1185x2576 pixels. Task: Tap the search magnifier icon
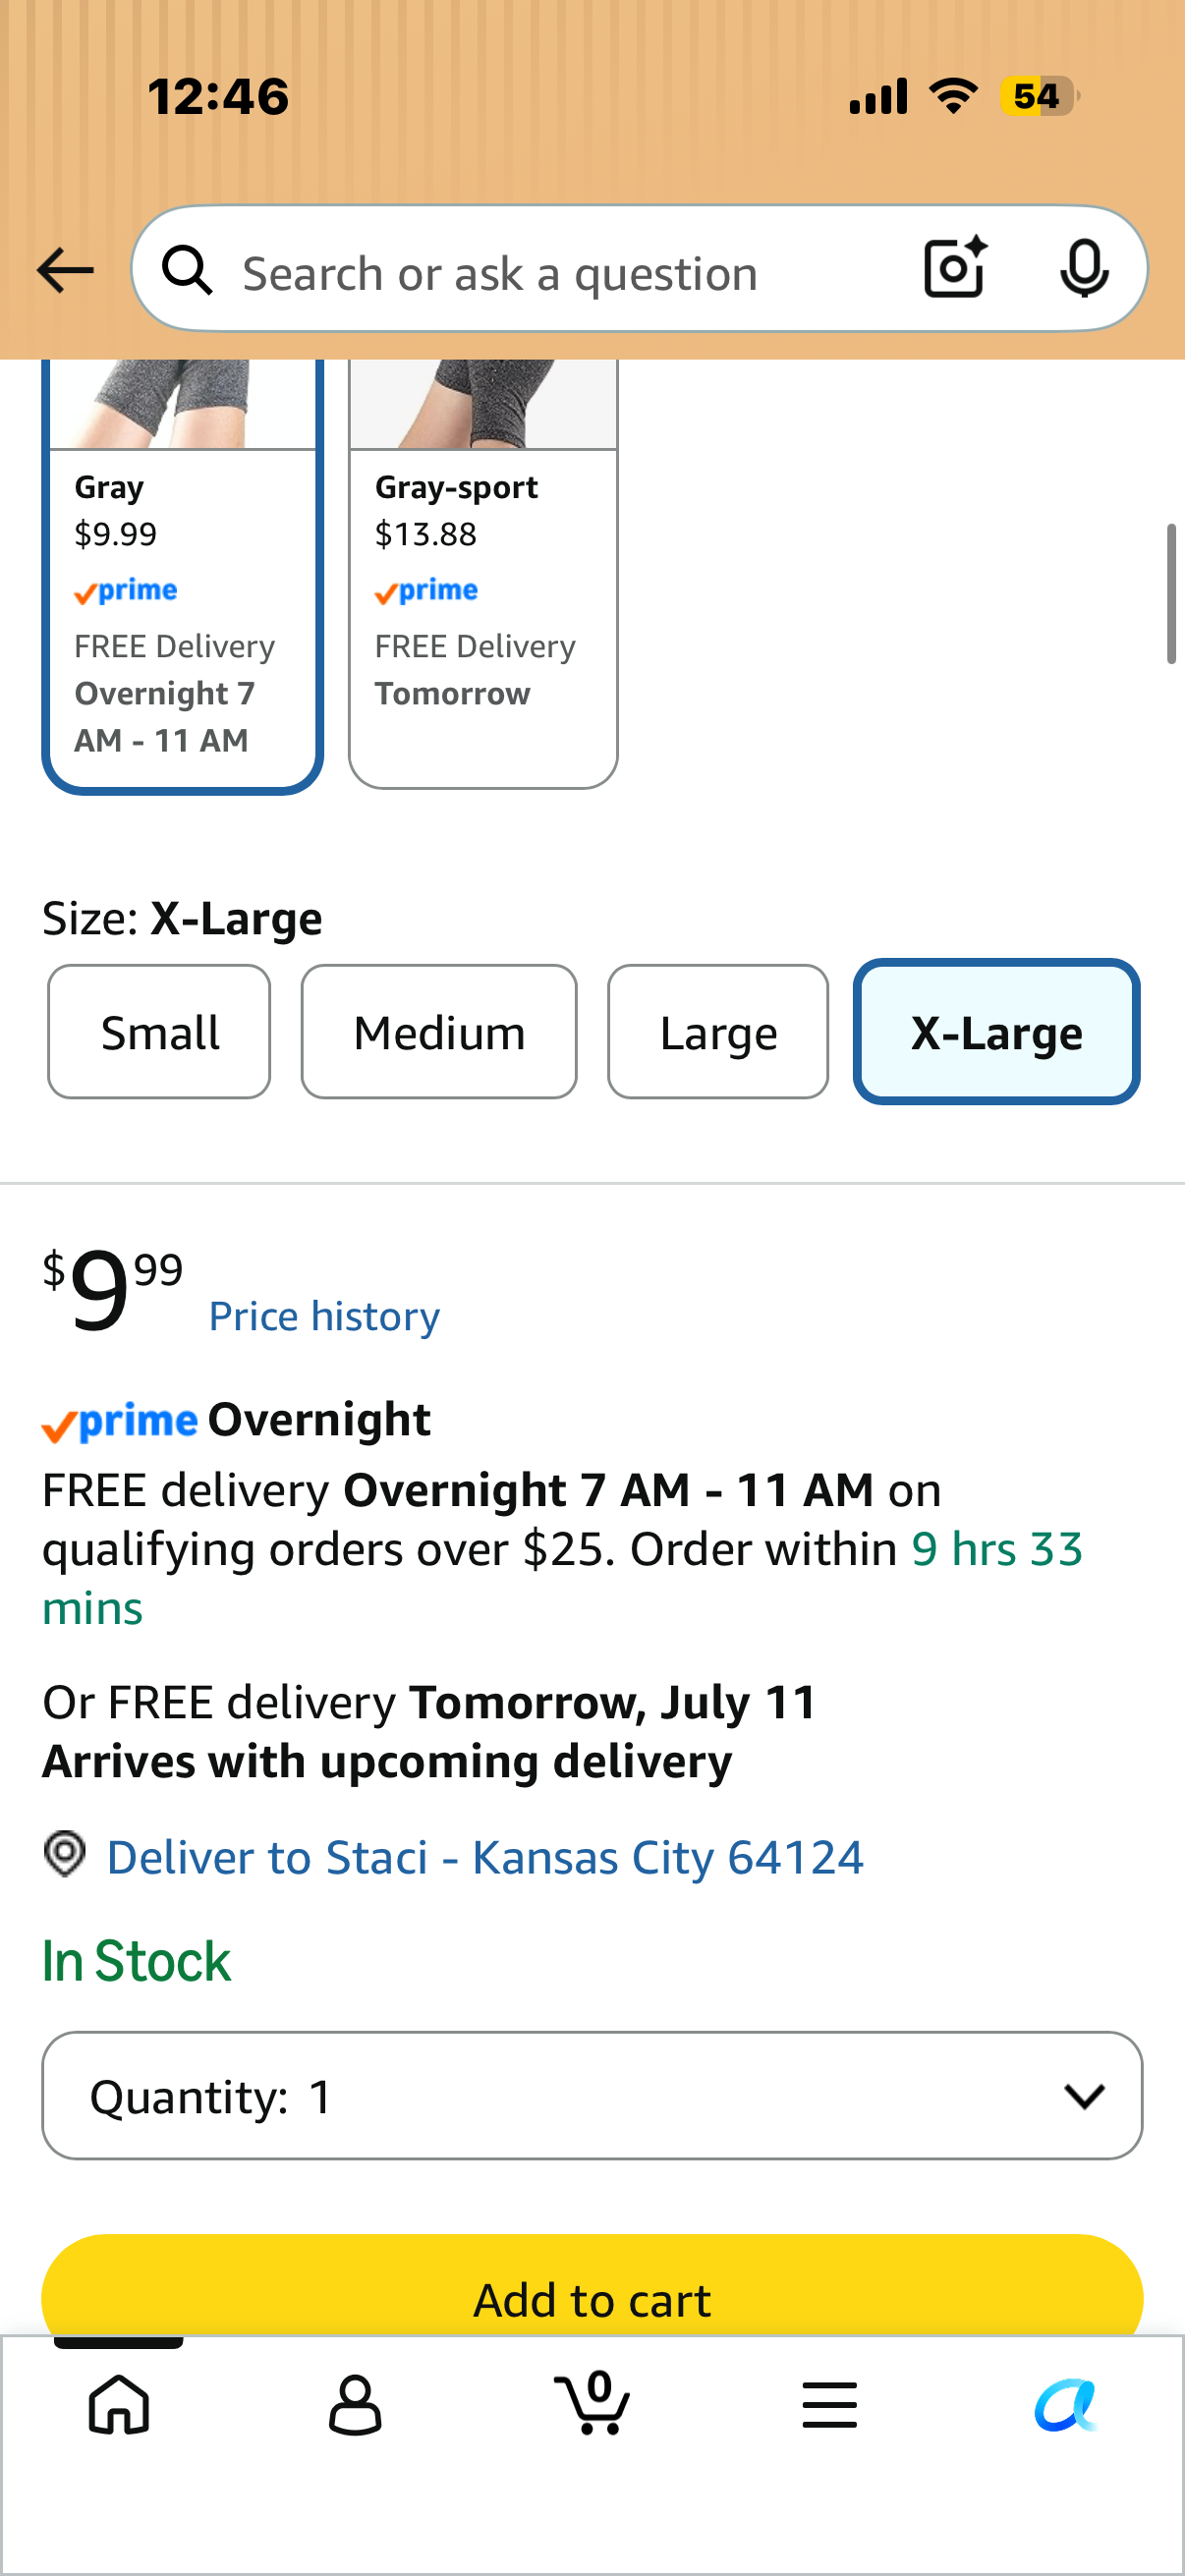[x=187, y=271]
